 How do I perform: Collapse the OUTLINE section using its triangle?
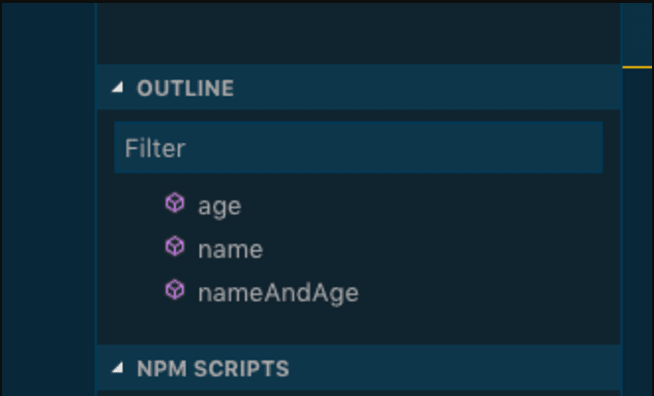[118, 87]
